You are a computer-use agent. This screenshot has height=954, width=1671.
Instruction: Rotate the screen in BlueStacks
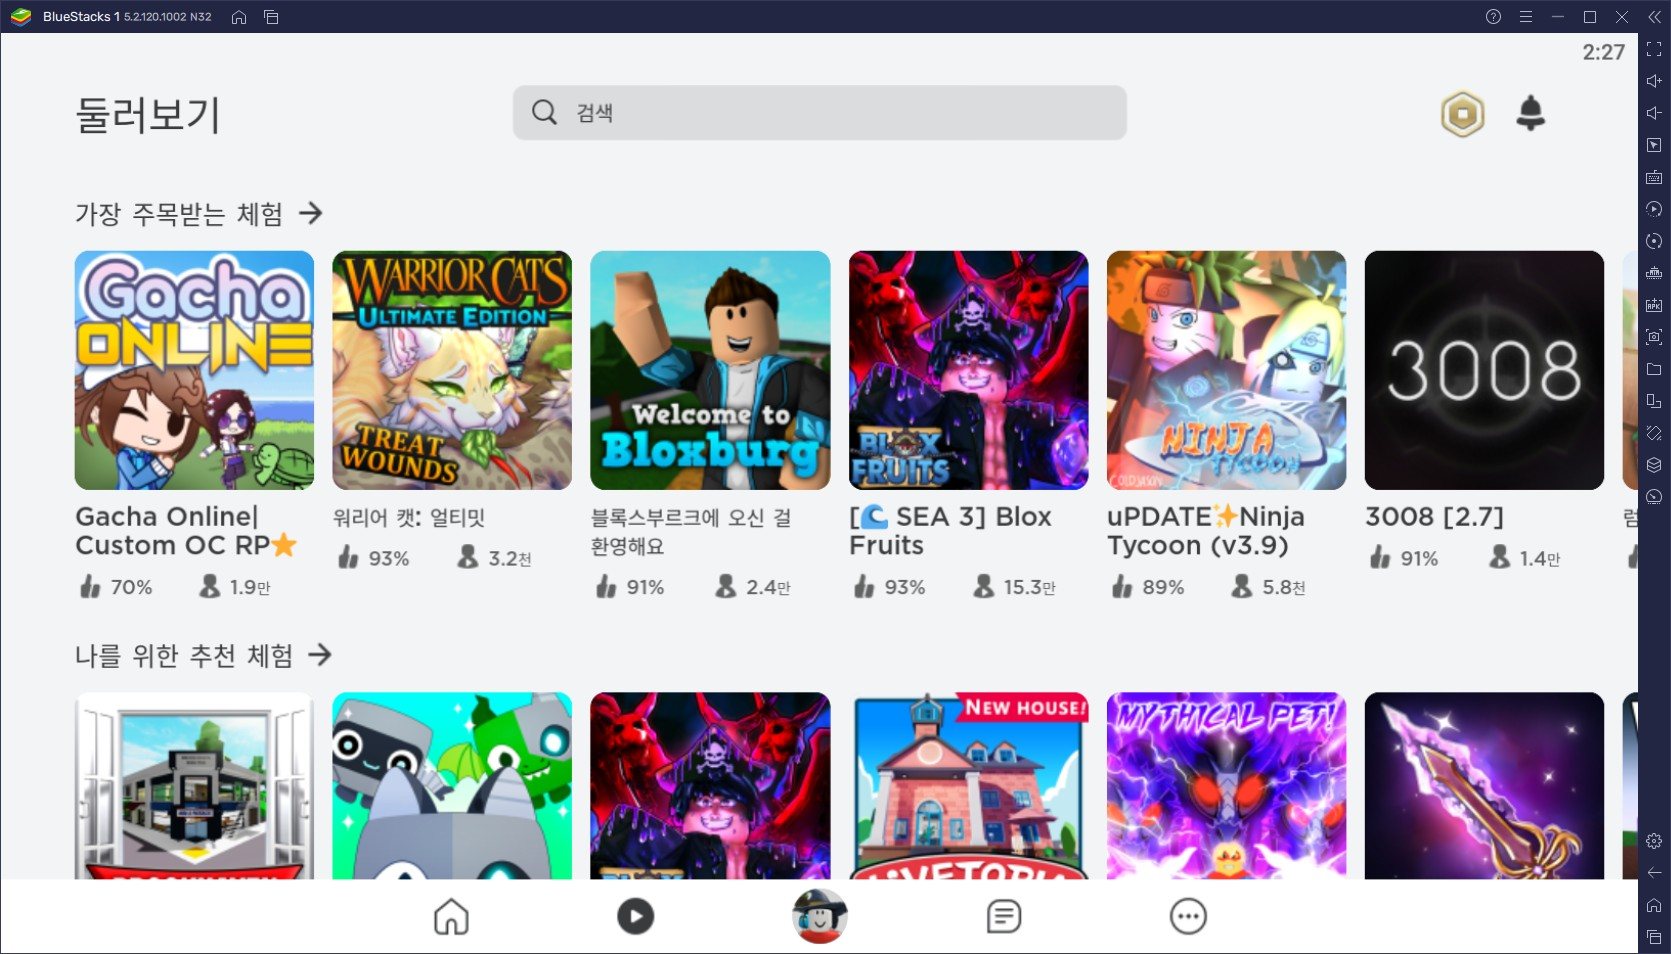(x=1654, y=433)
